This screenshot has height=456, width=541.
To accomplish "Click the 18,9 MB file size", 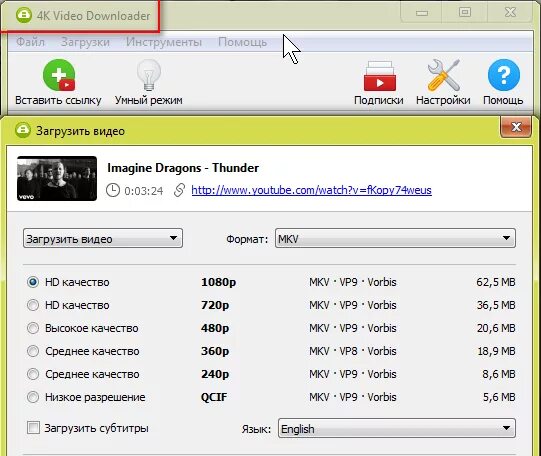I will coord(496,351).
